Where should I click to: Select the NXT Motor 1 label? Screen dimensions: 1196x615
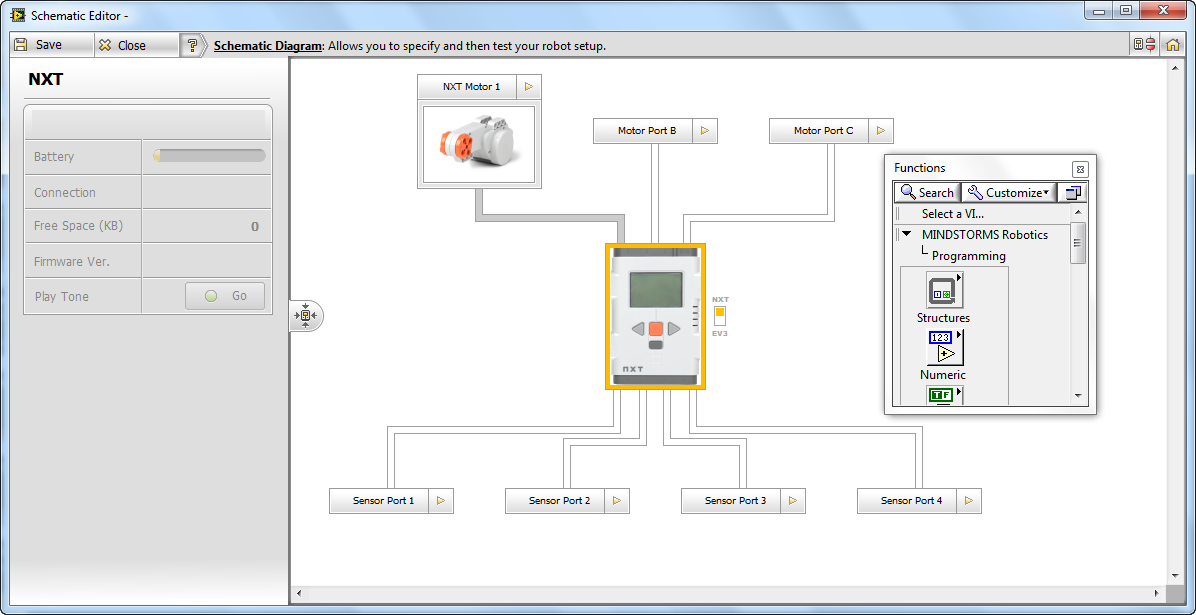(x=467, y=86)
